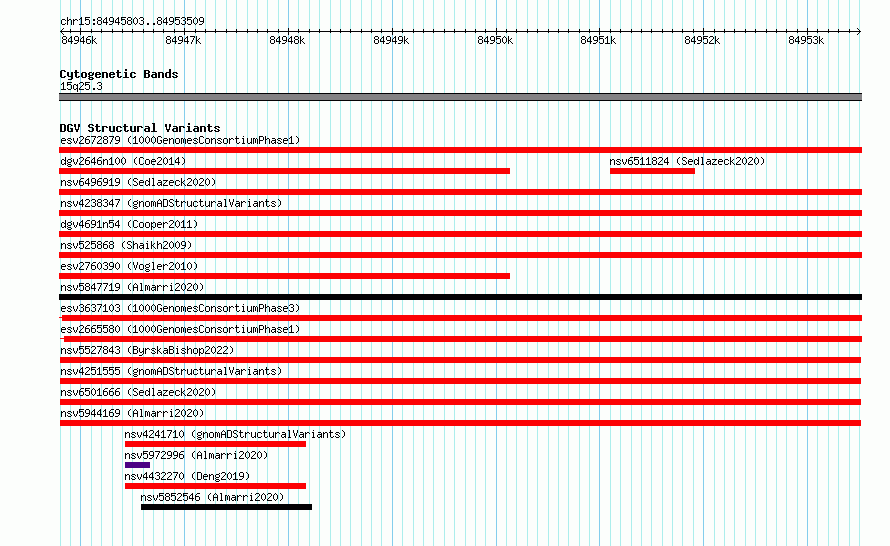Screen dimensions: 890x546
Task: Click the 84946k ruler label
Action: pos(79,40)
